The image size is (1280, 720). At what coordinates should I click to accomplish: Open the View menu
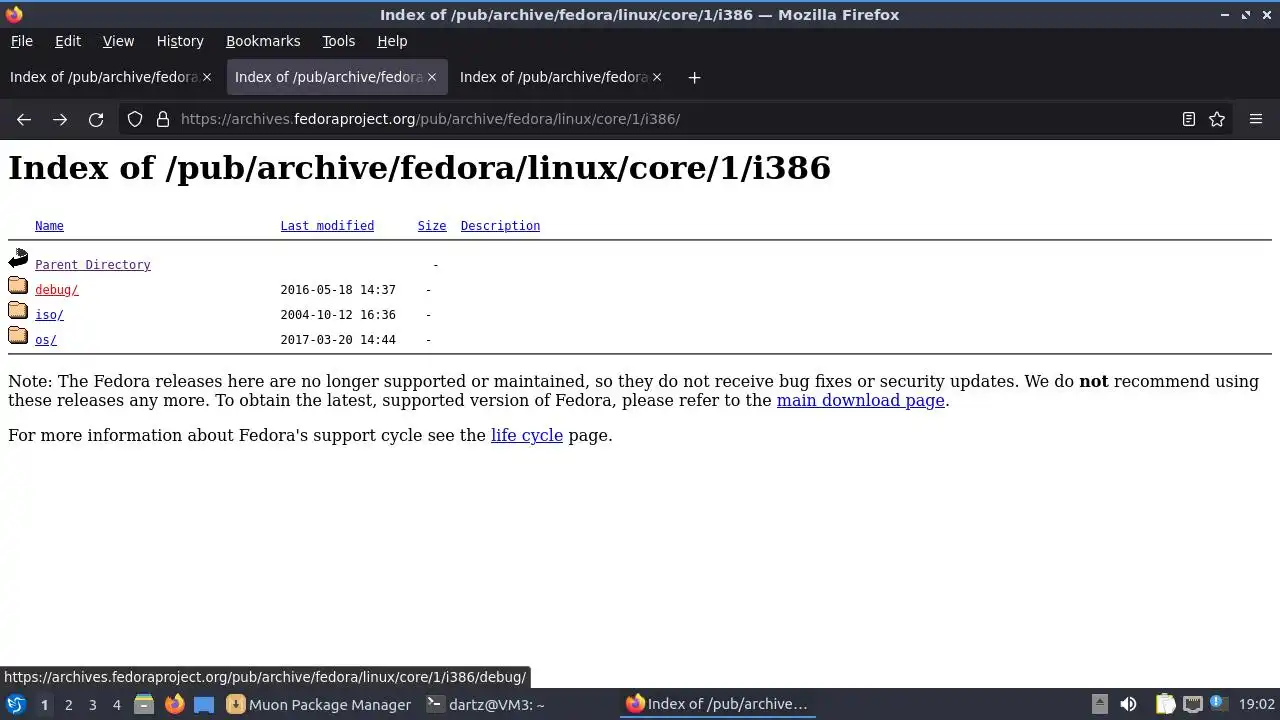coord(118,41)
